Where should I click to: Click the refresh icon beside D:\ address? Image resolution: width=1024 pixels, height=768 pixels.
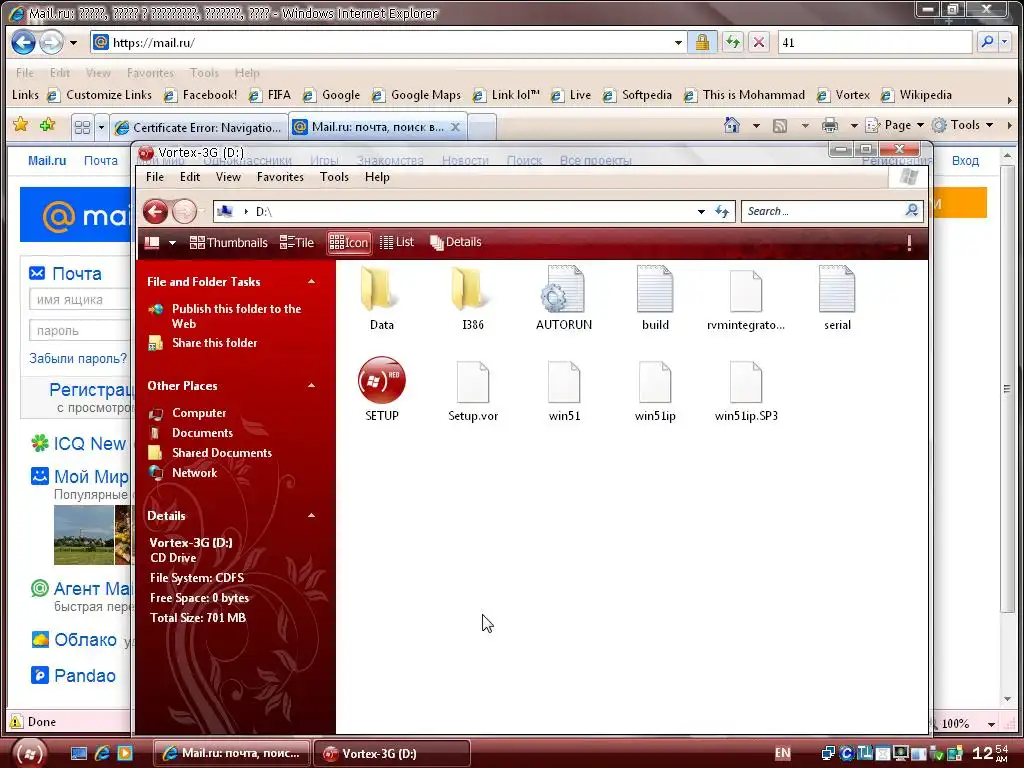[x=722, y=211]
